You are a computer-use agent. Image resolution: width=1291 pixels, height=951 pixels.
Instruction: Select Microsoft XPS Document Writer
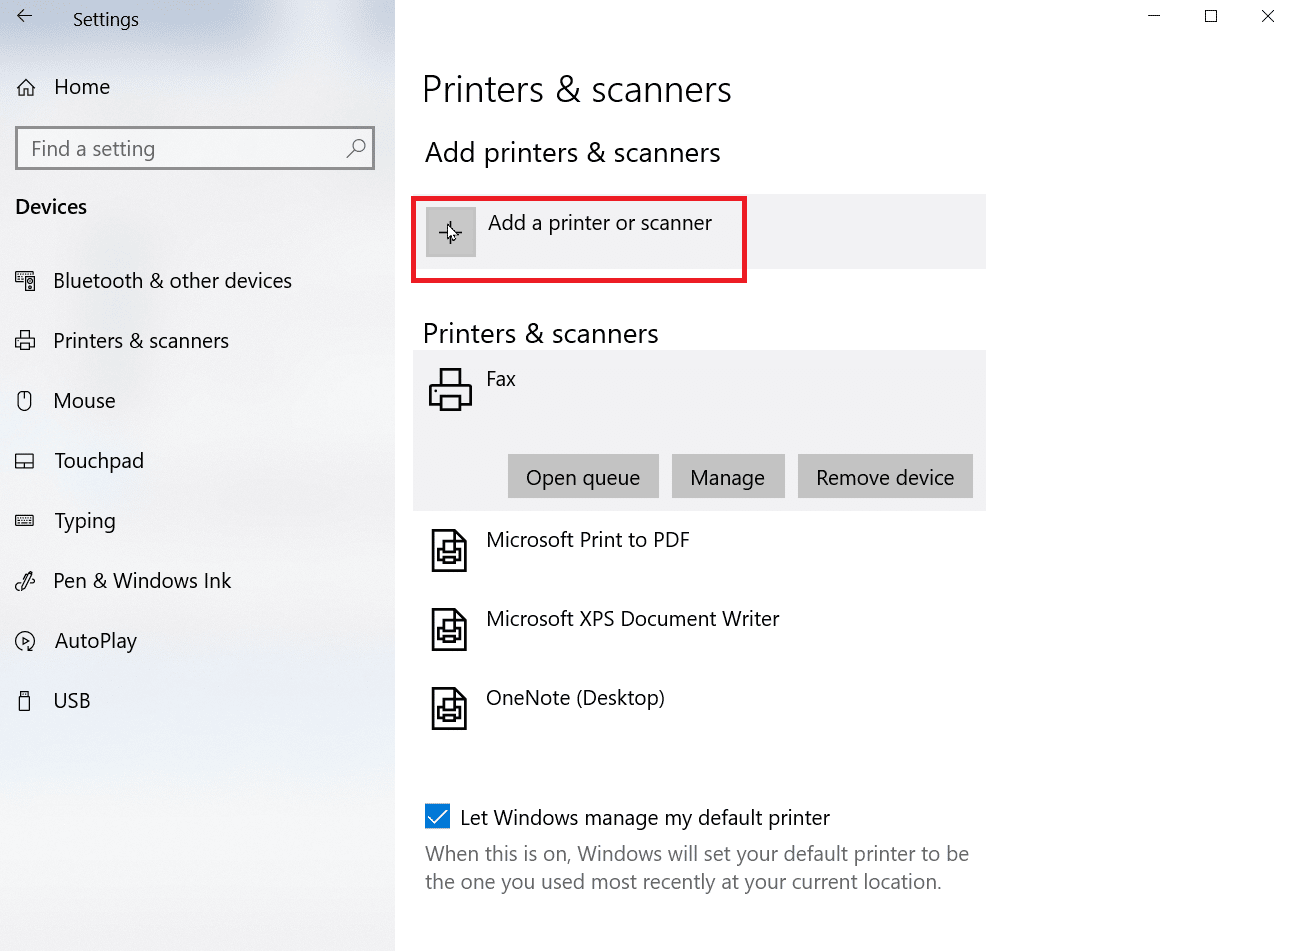[x=633, y=619]
